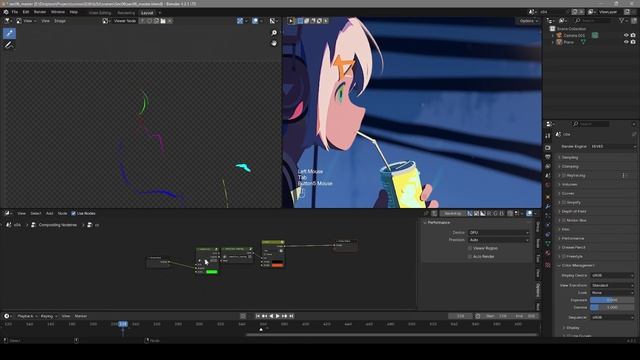Click the timeline Play forward button
The image size is (640, 360).
pos(278,316)
